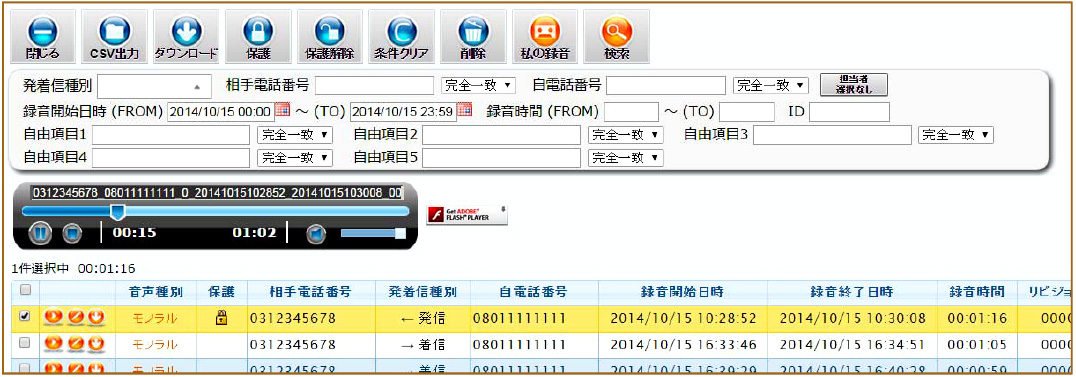Click the 保護解除 (unprotect) icon

329,37
